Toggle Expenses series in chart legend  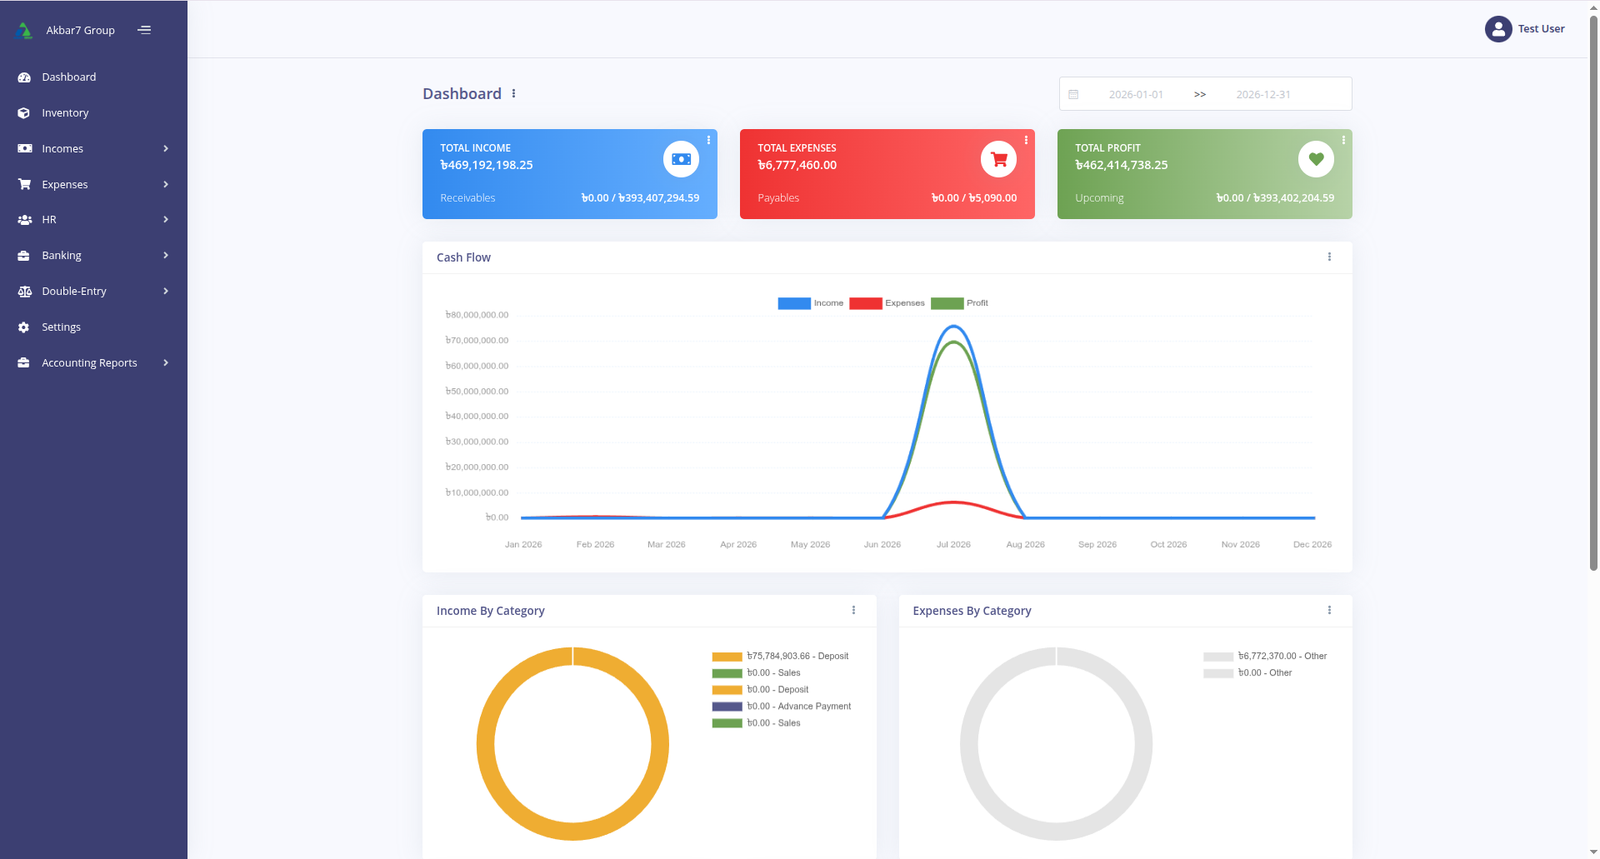pyautogui.click(x=887, y=303)
